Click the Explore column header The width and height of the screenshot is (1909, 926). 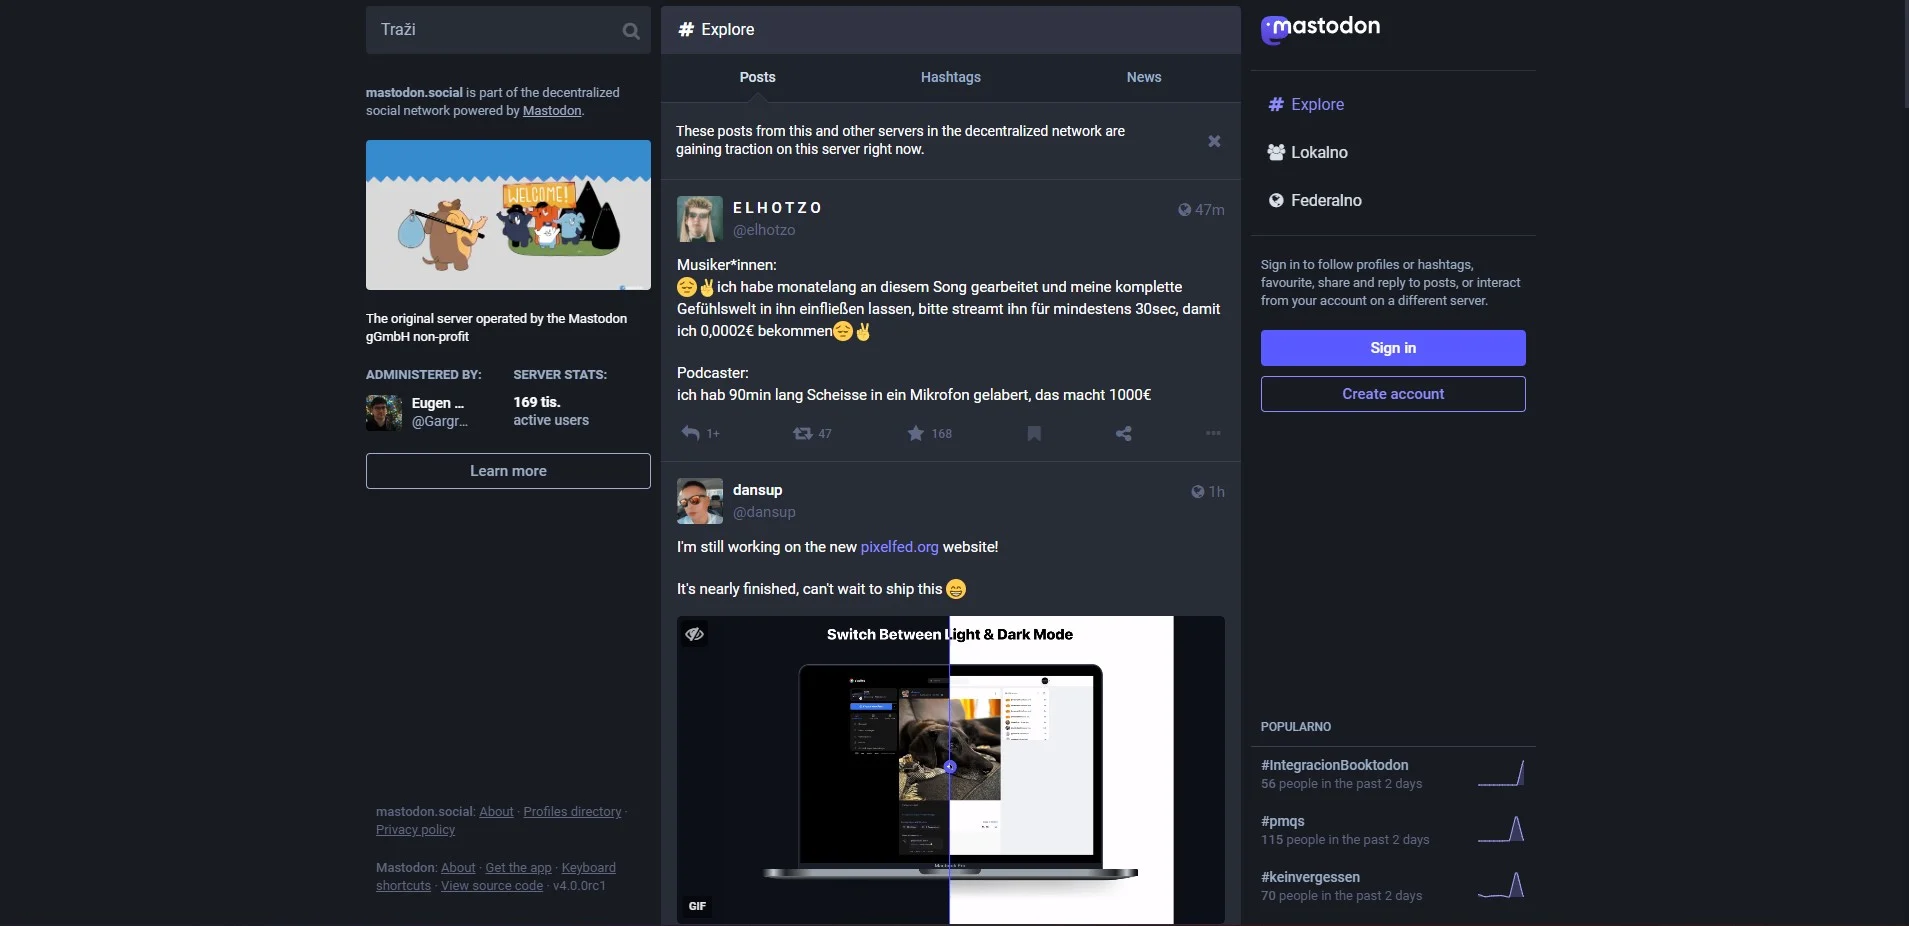[x=950, y=30]
